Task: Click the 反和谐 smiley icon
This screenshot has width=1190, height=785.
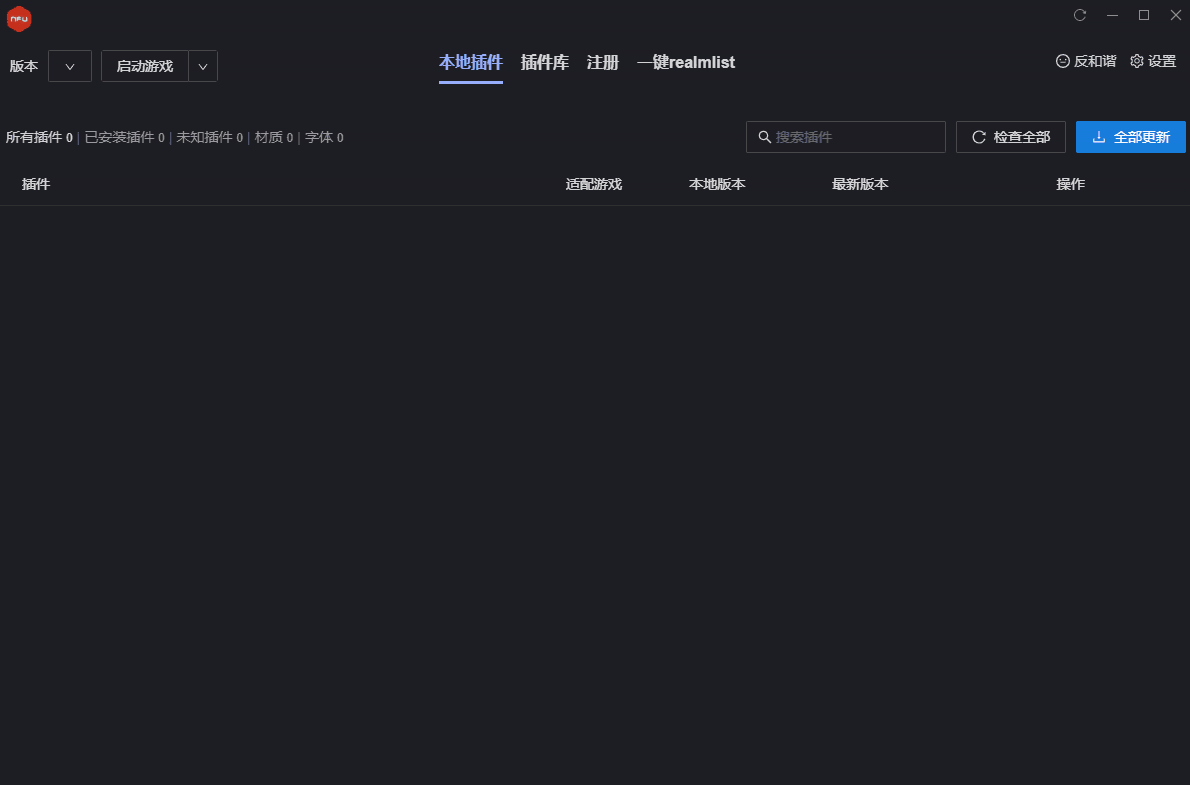Action: (x=1061, y=61)
